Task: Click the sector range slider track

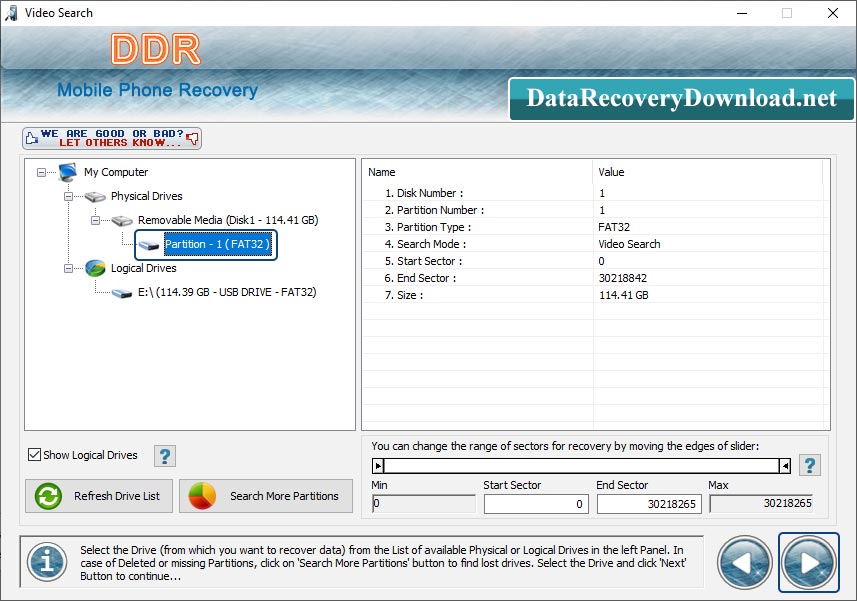Action: tap(582, 466)
